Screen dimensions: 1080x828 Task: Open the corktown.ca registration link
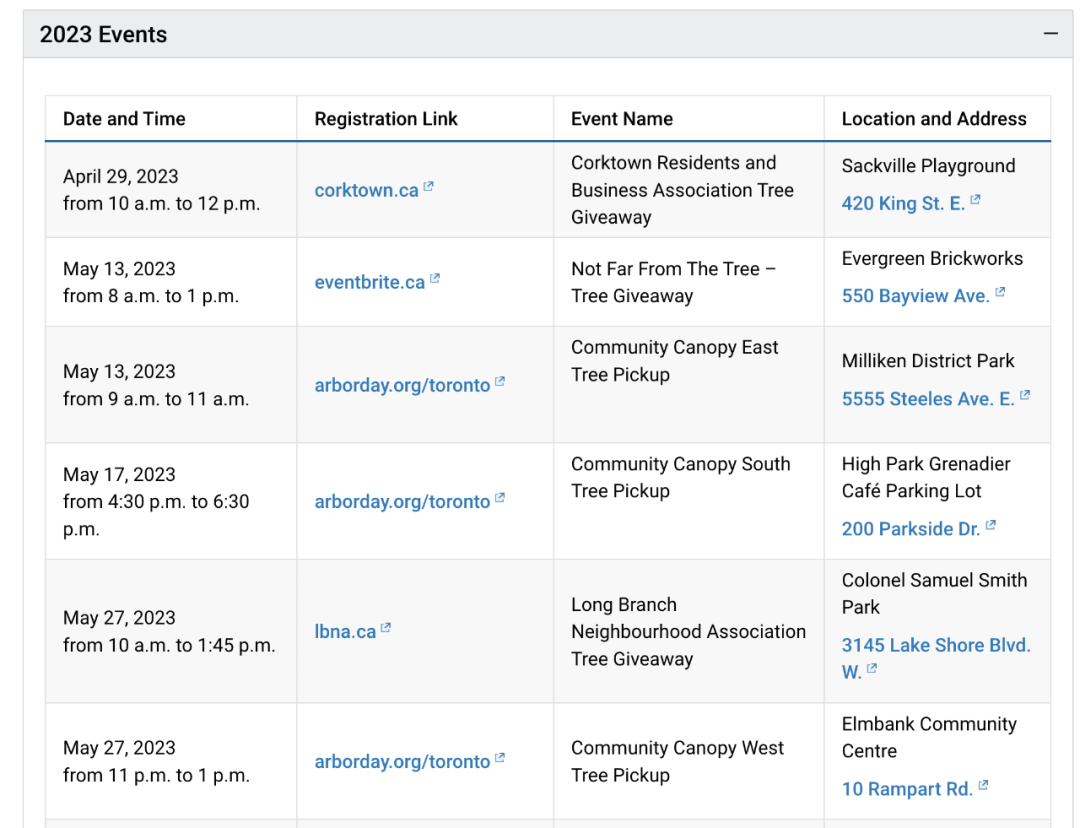(366, 190)
